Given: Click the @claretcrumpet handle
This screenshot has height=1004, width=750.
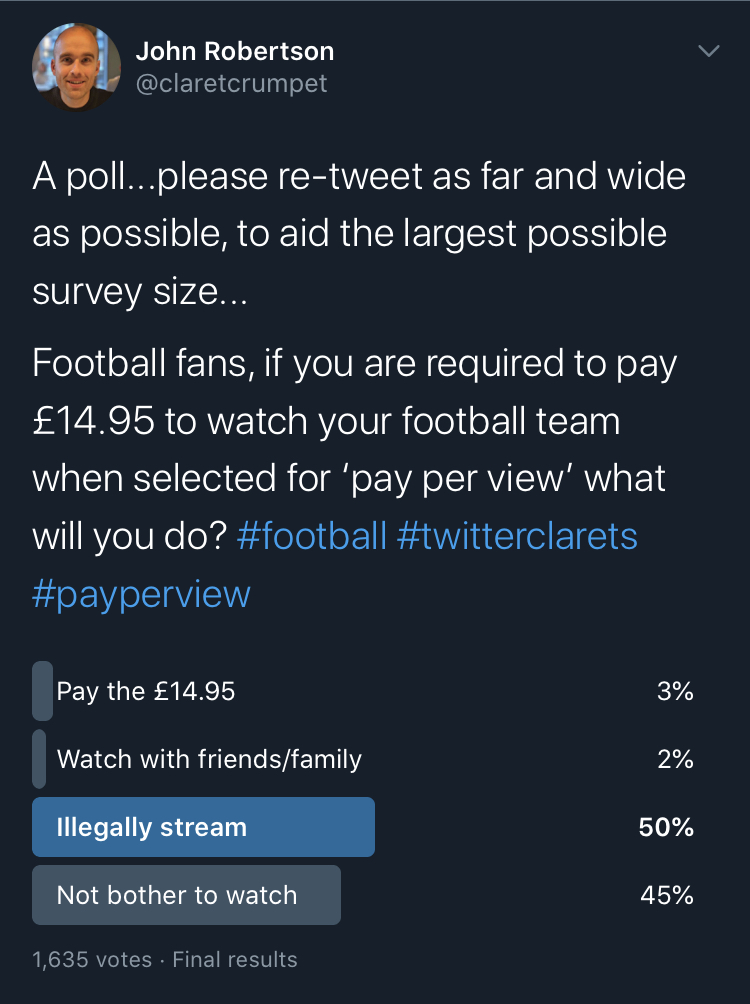Looking at the screenshot, I should pos(231,84).
